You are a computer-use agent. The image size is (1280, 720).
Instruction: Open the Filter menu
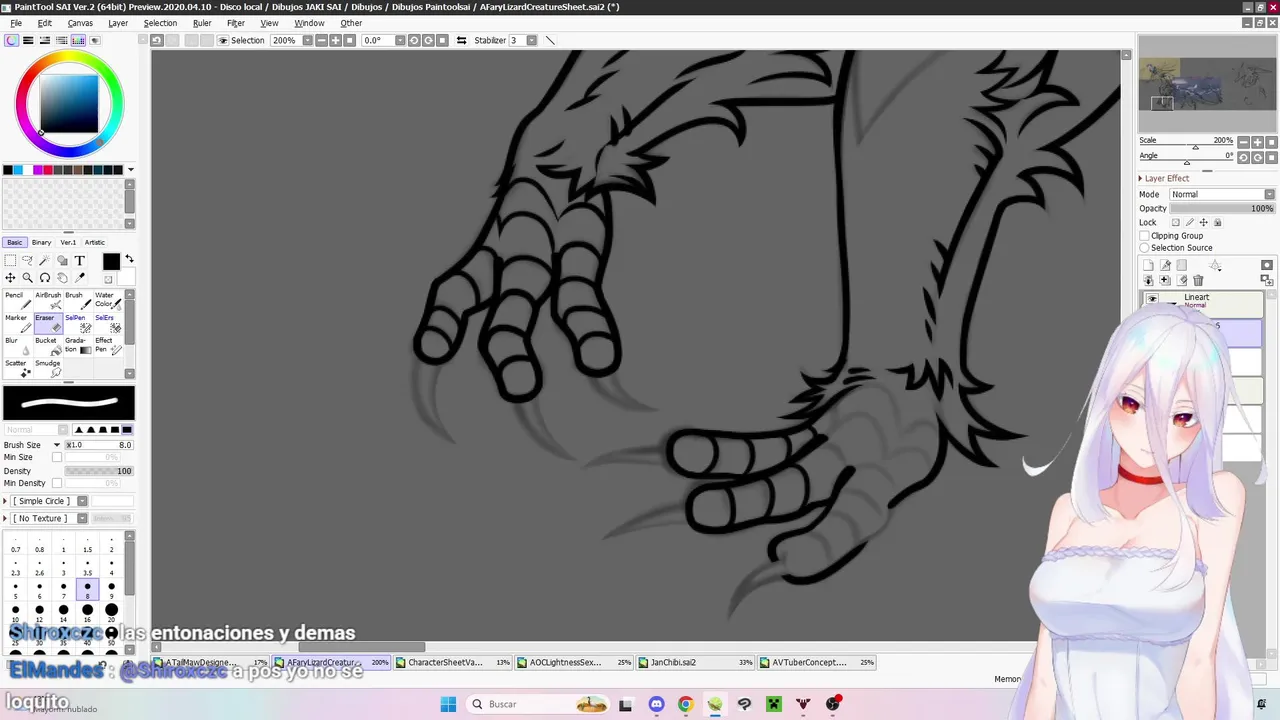(x=236, y=23)
